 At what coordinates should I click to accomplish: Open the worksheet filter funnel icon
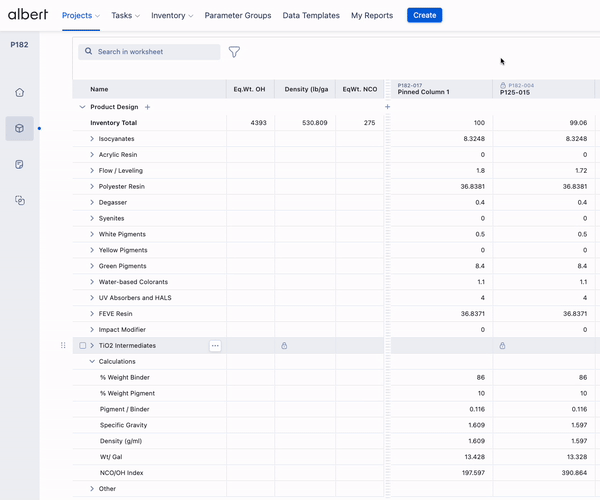click(234, 52)
